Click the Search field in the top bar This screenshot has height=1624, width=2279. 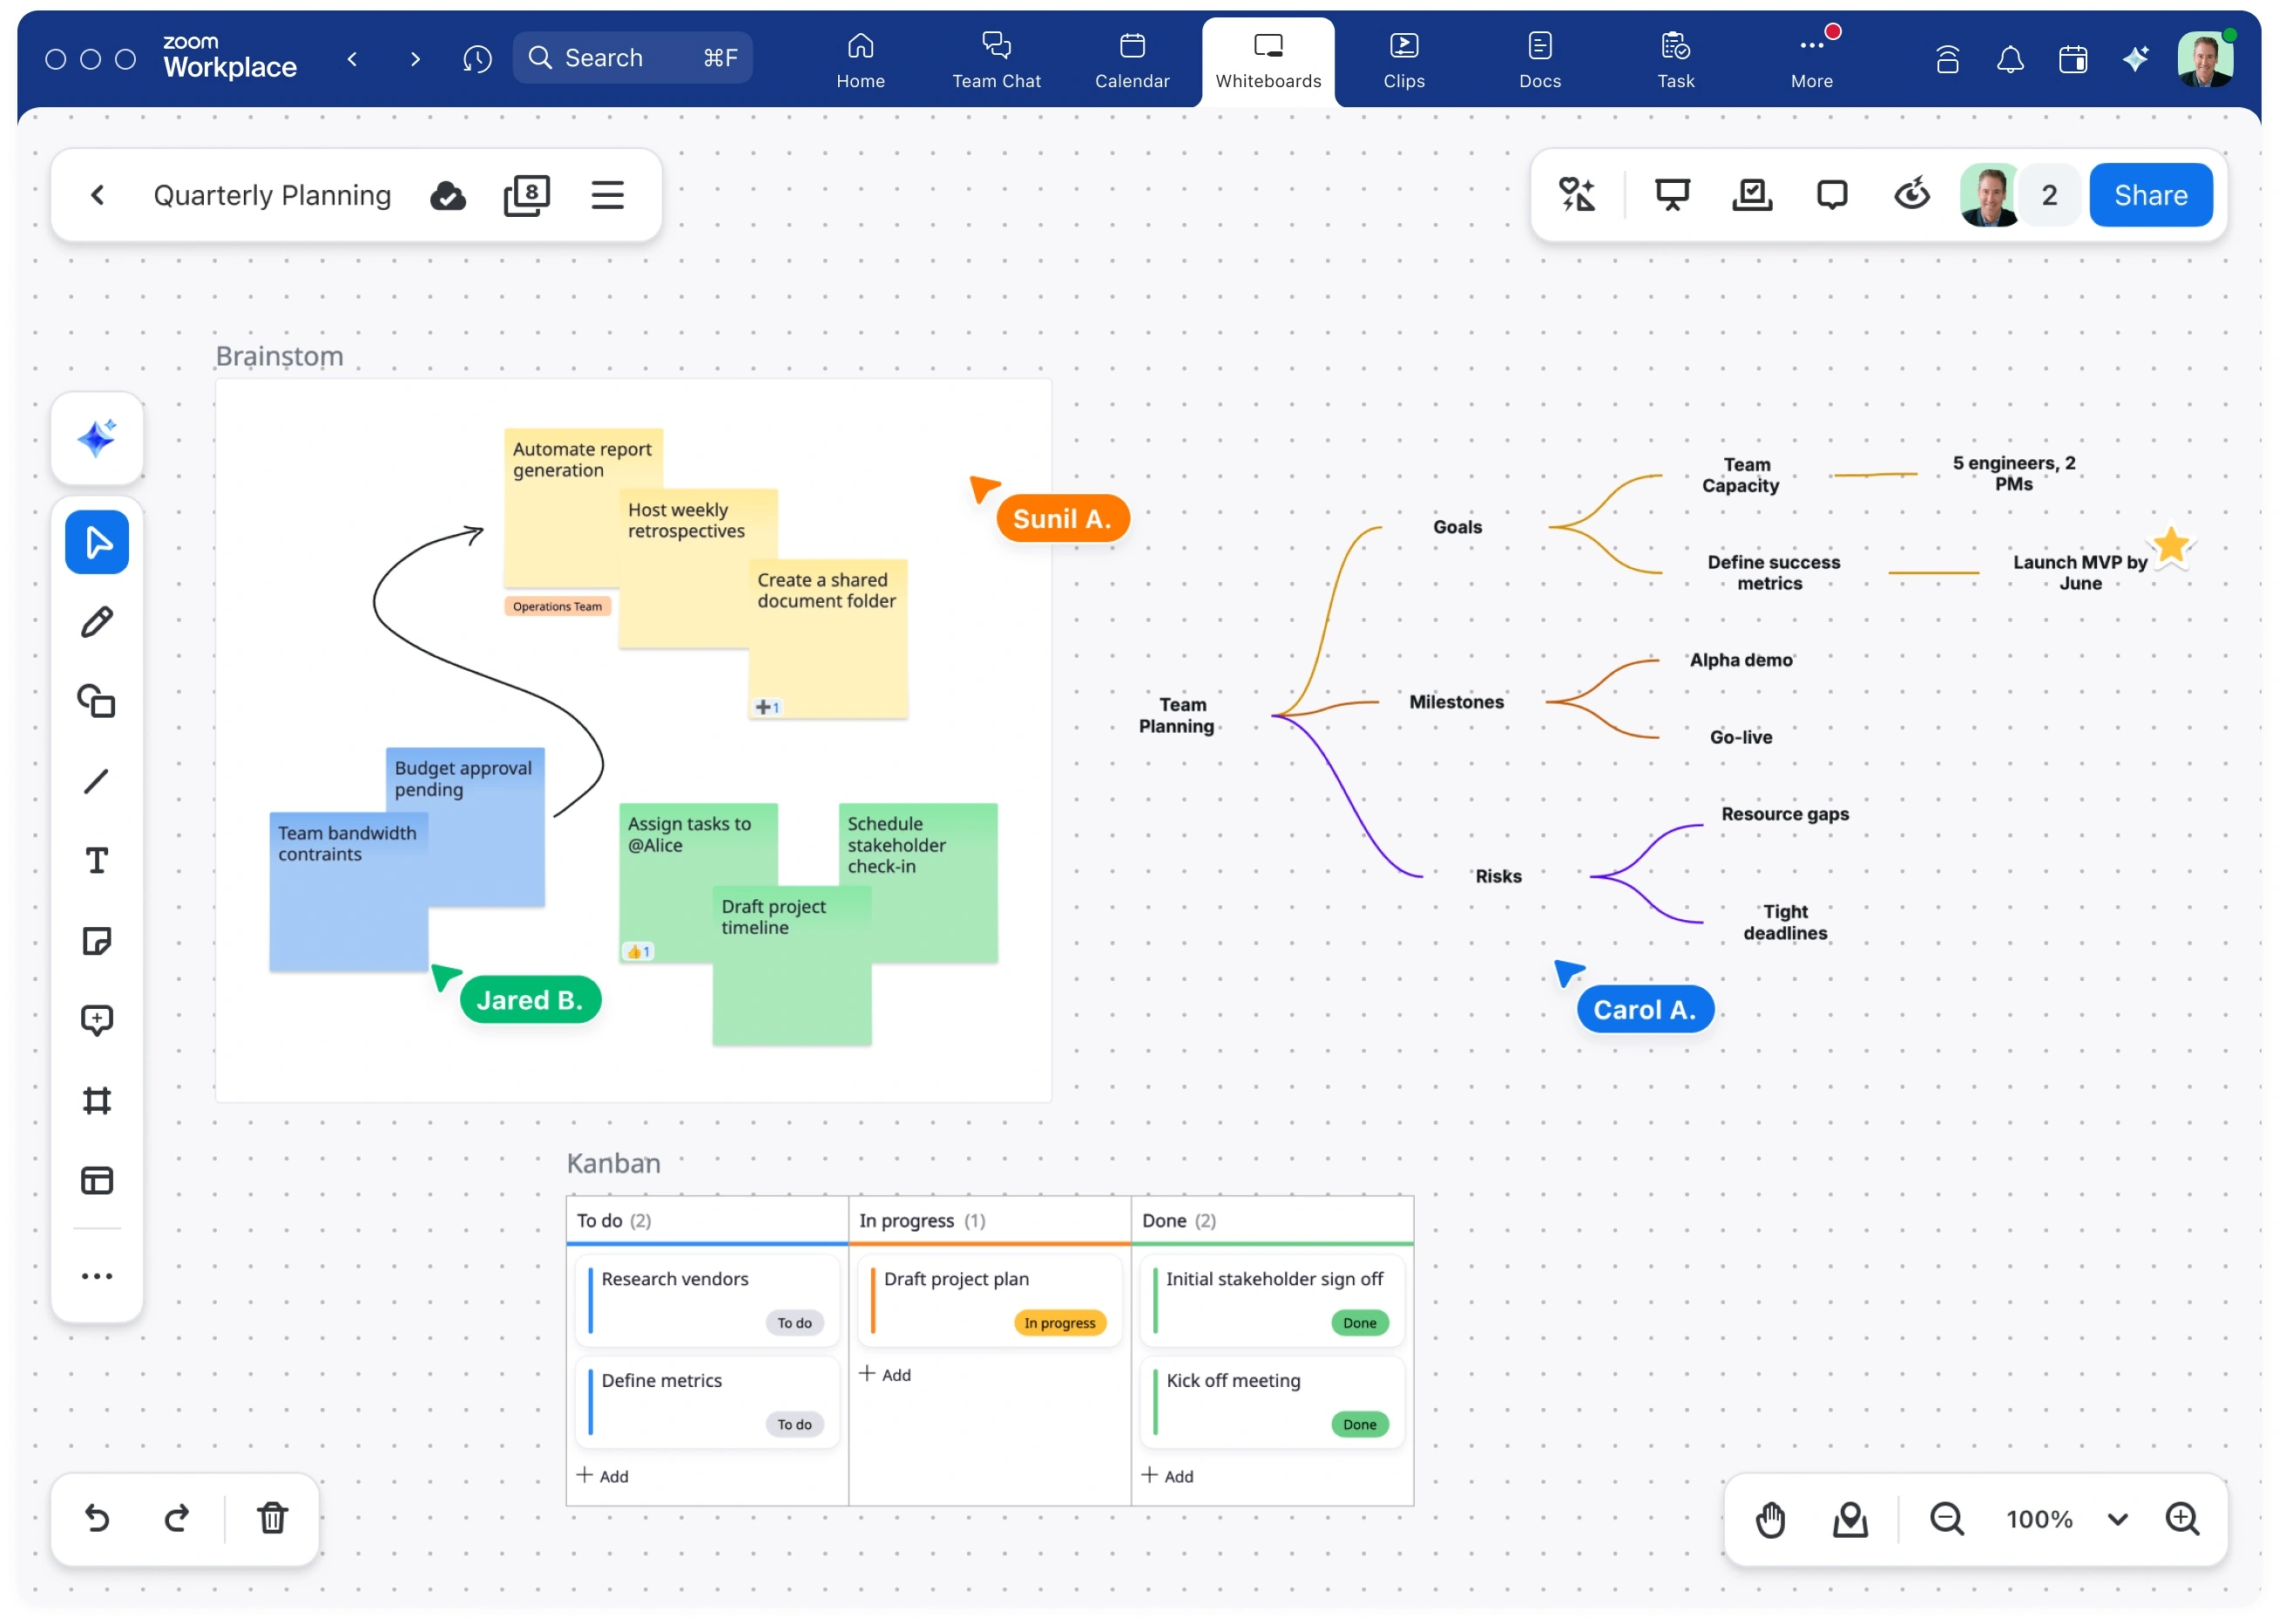click(x=632, y=57)
